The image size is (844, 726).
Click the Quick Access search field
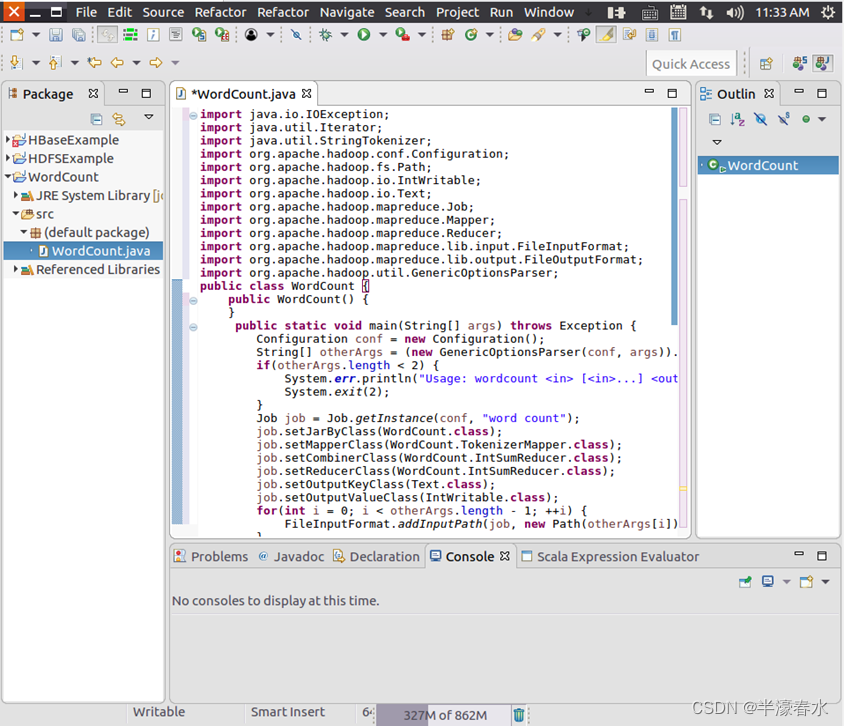[691, 64]
